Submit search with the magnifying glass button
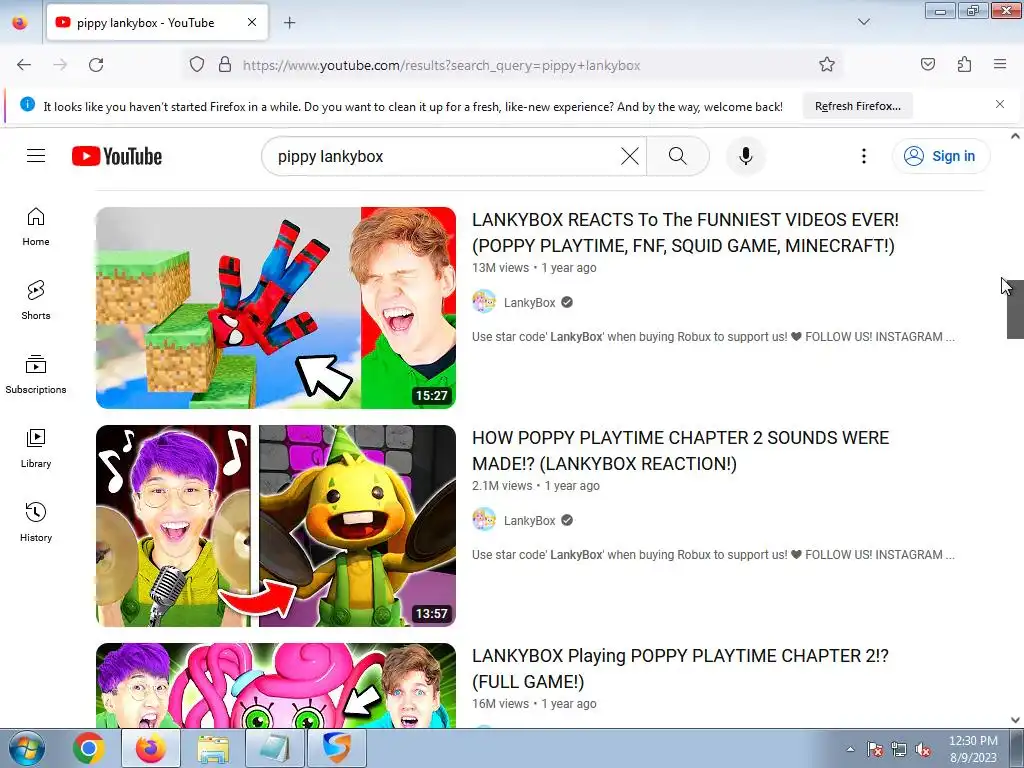The height and width of the screenshot is (768, 1024). click(x=678, y=156)
